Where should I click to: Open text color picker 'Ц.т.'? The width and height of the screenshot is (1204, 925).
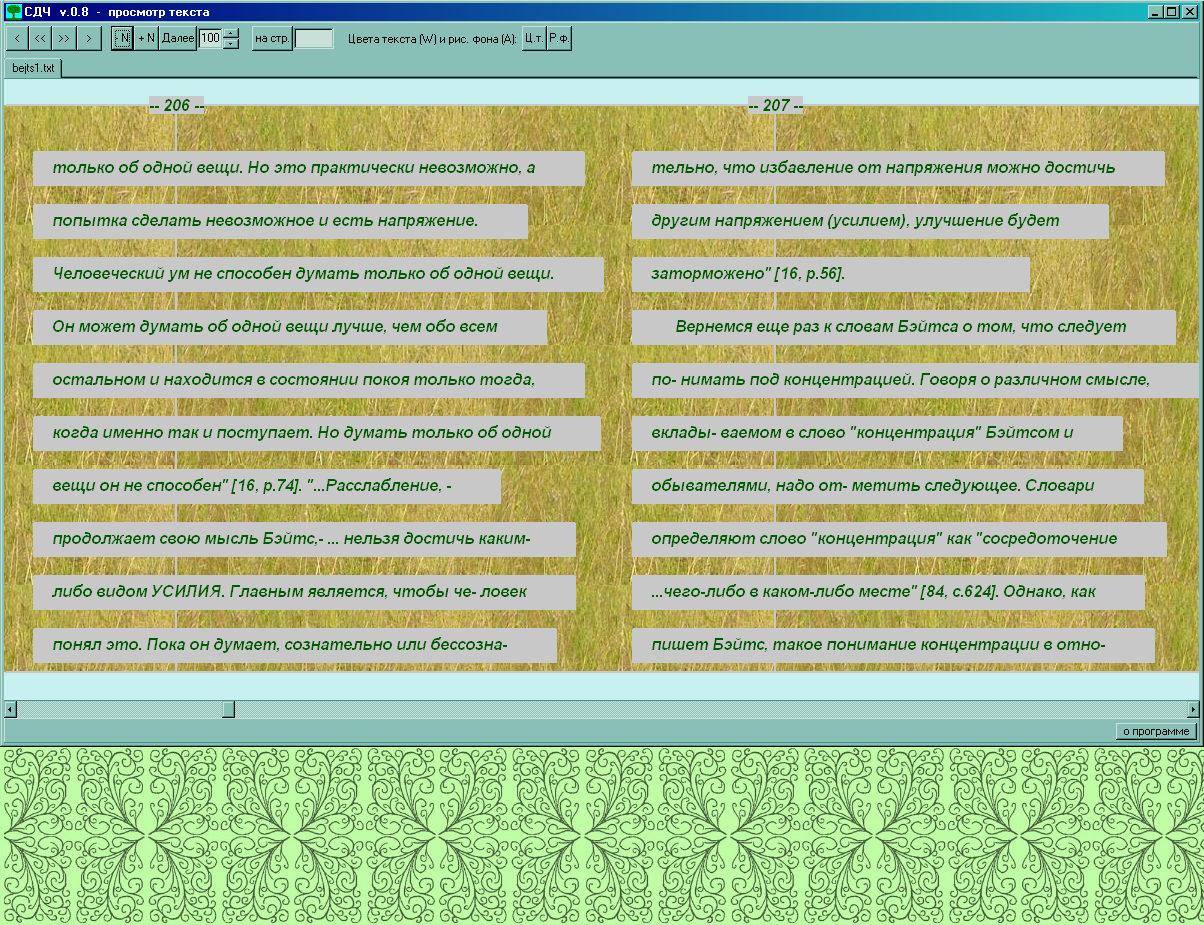click(534, 38)
